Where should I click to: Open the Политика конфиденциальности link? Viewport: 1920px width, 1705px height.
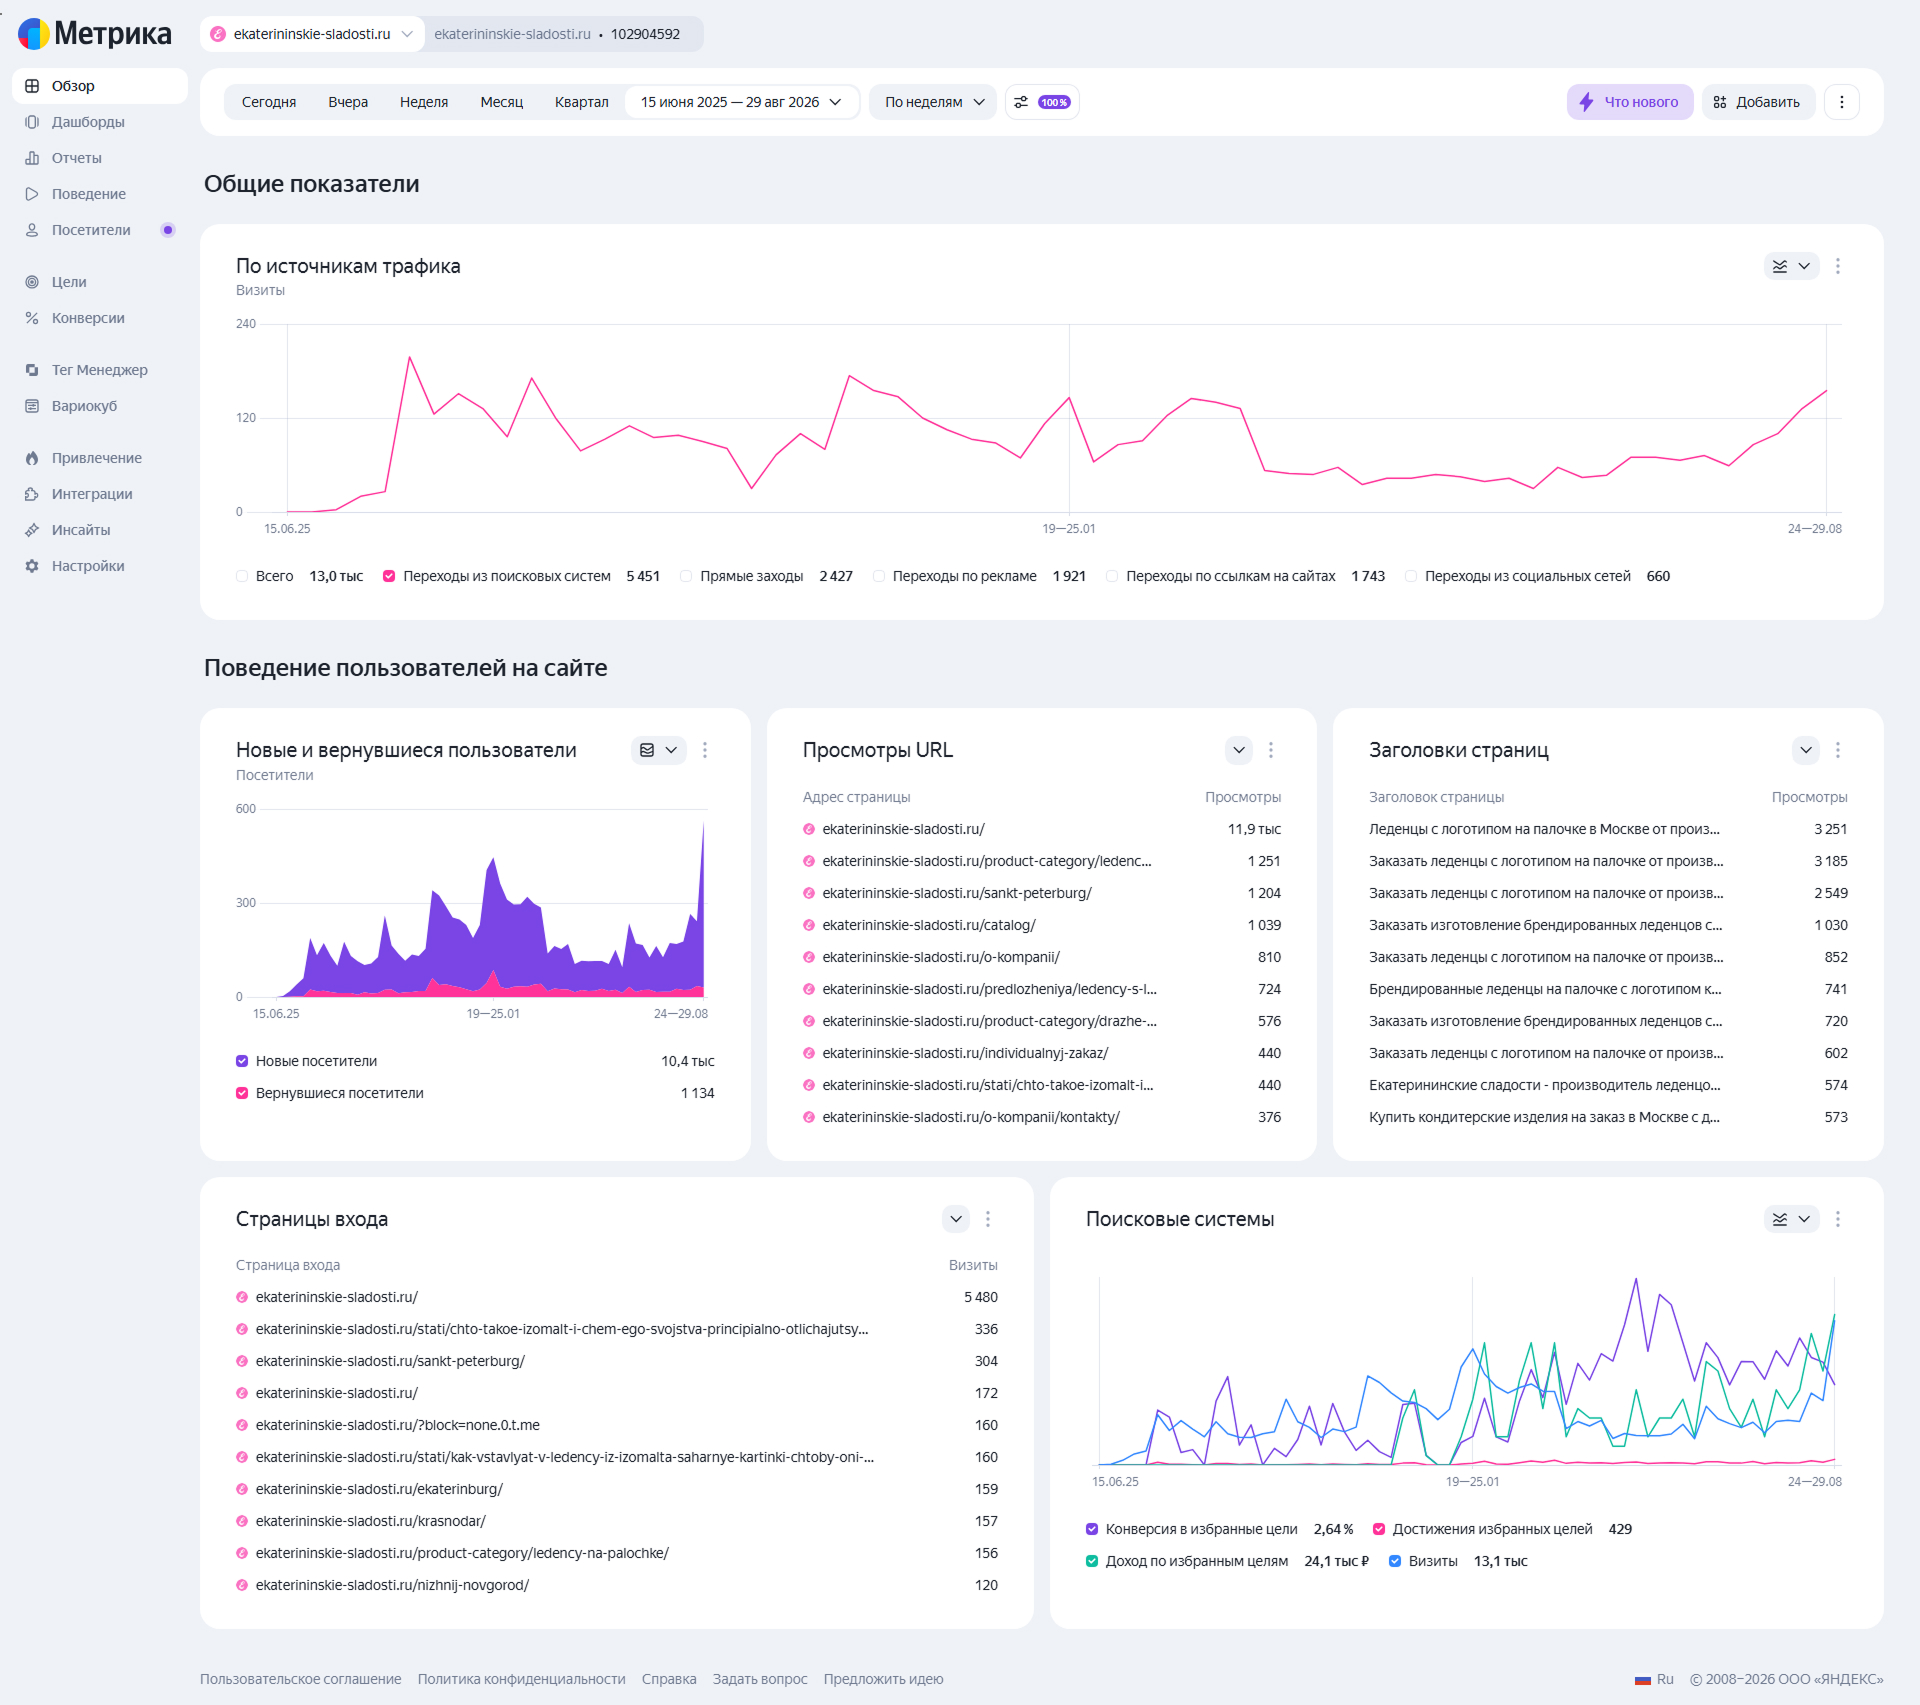pos(522,1680)
